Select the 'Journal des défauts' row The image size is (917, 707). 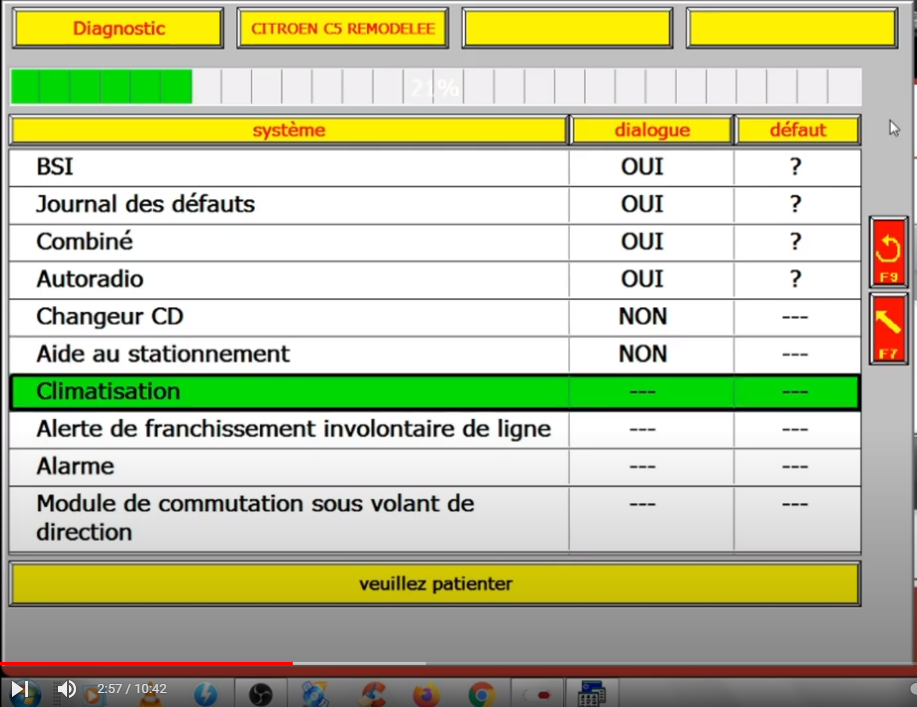coord(435,205)
